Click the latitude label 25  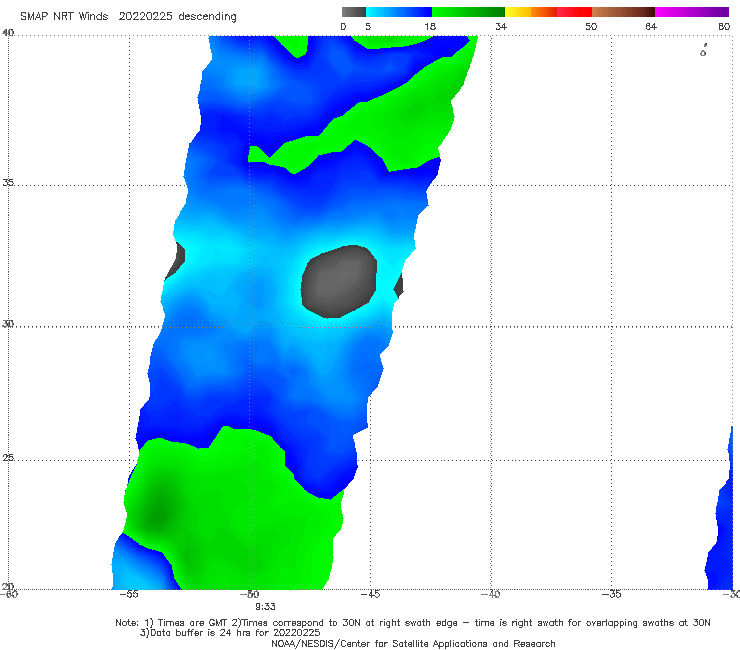[x=8, y=458]
